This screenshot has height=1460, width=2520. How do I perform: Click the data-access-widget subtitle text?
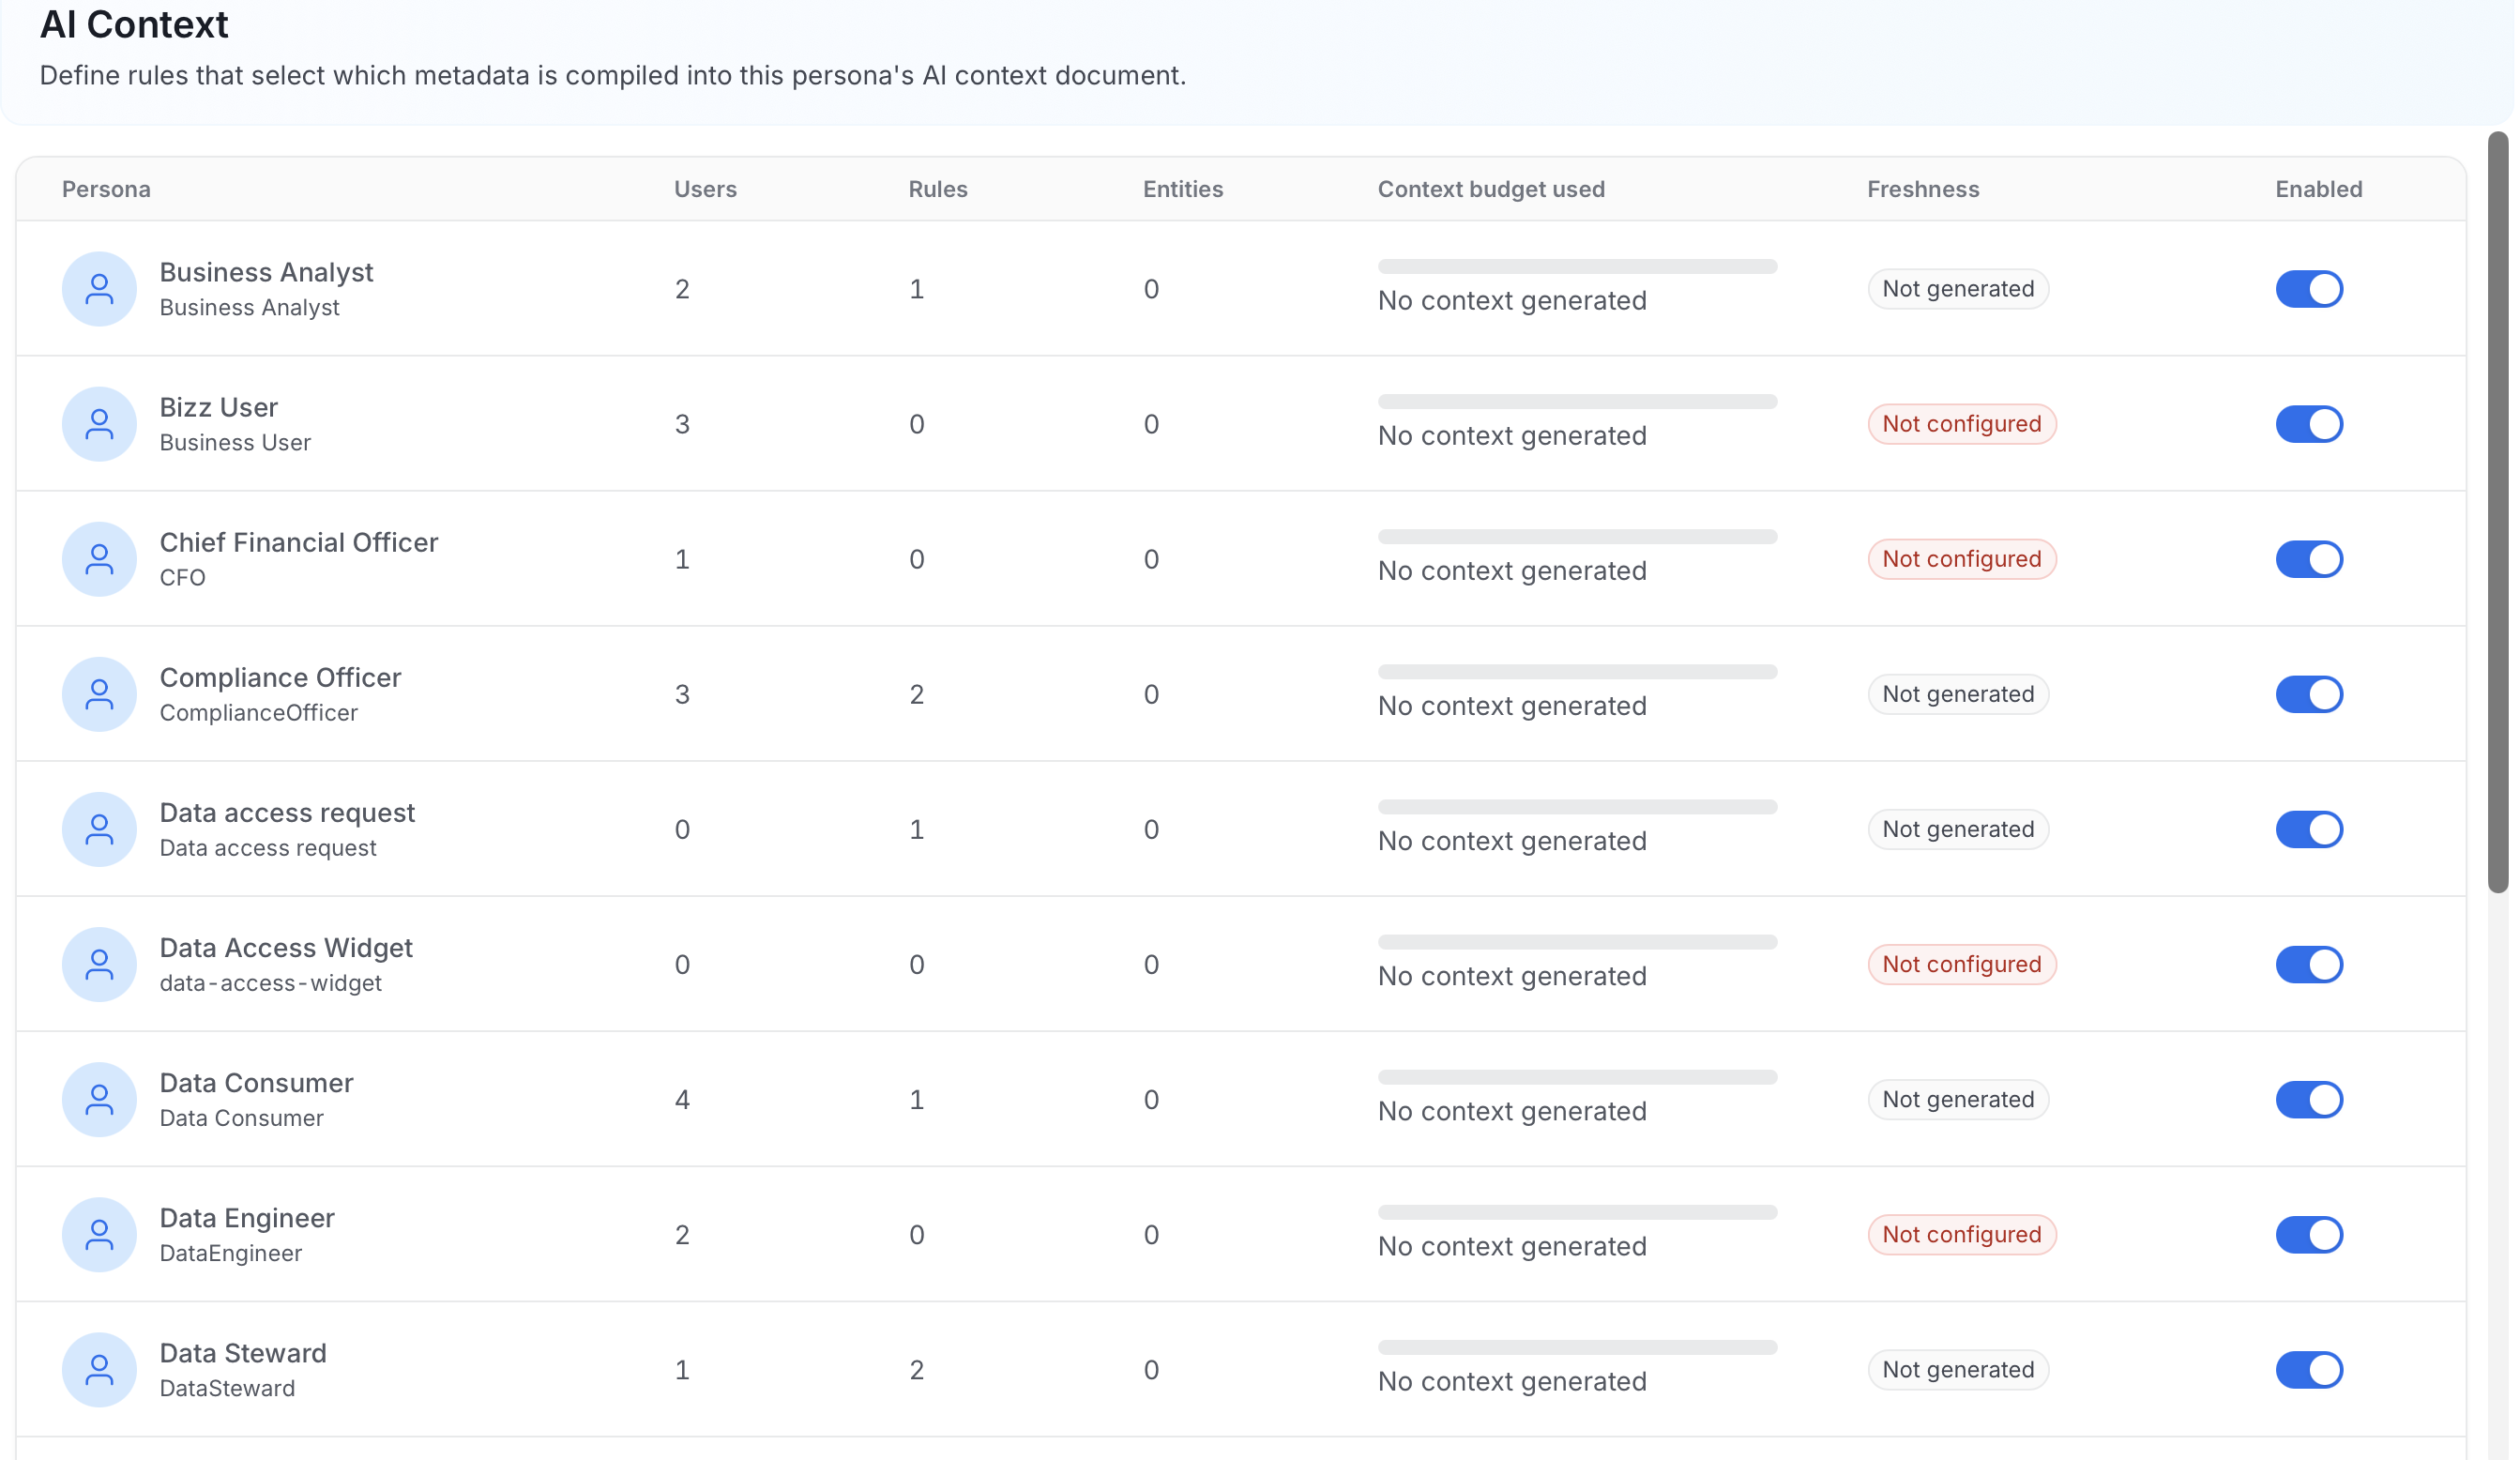pyautogui.click(x=271, y=983)
